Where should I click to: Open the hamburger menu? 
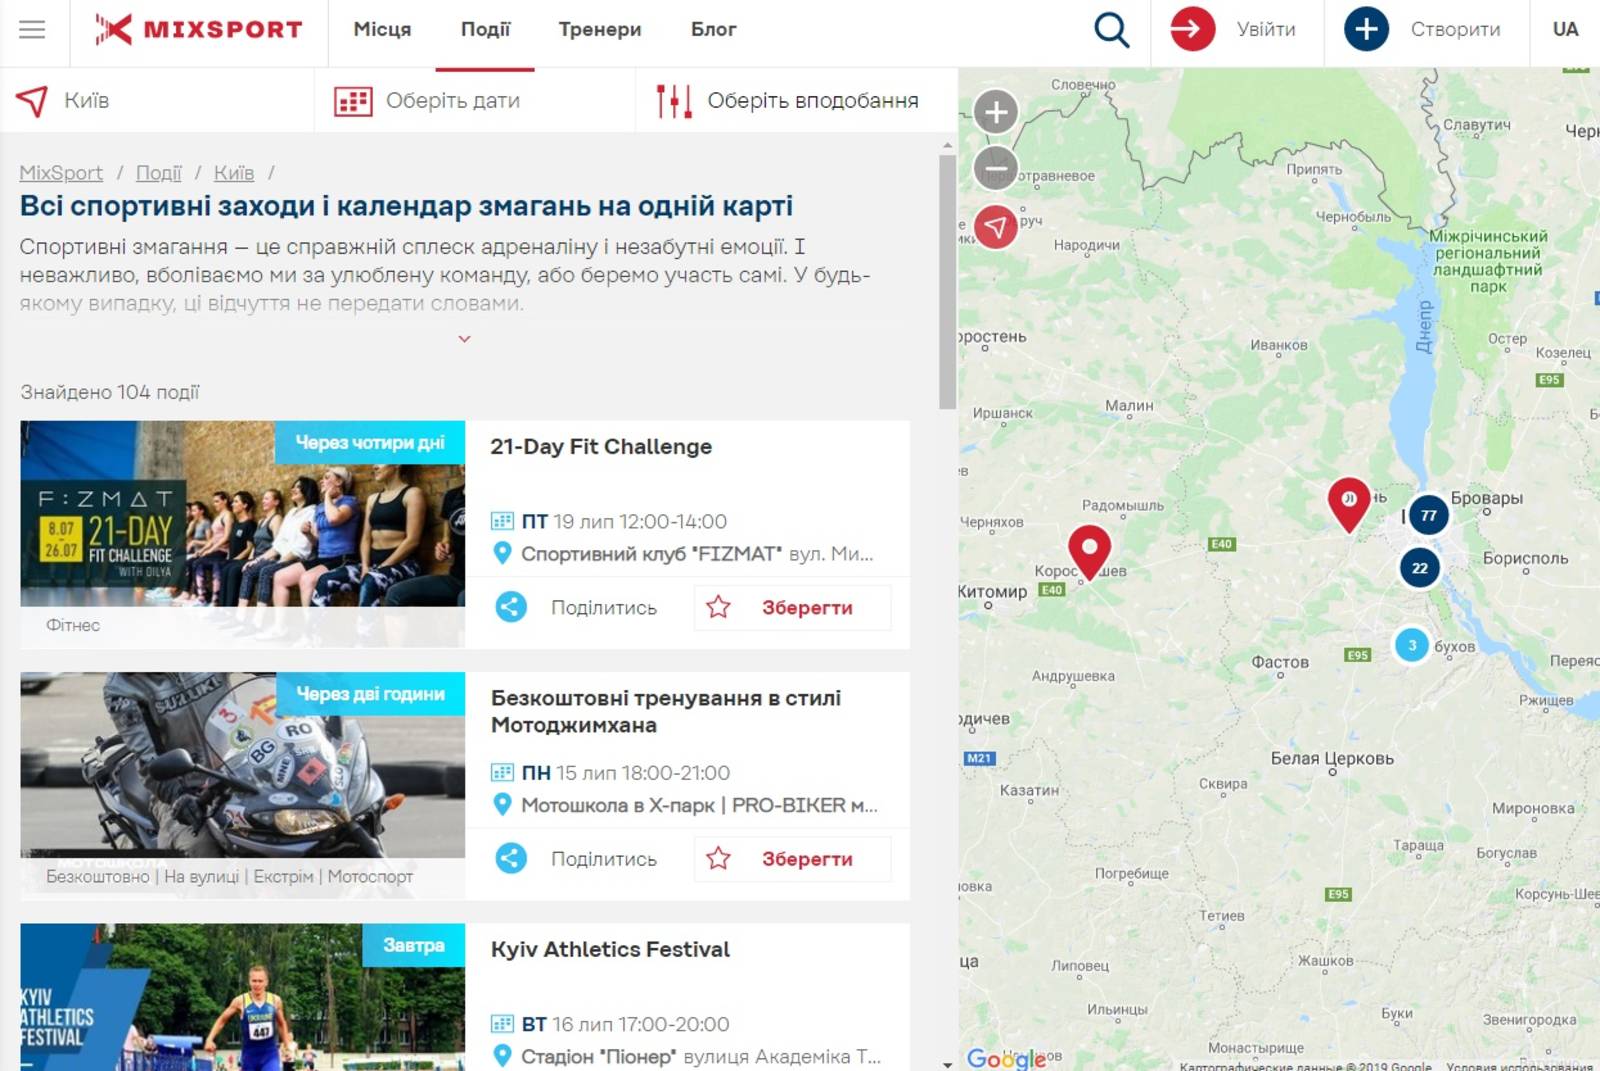coord(32,29)
